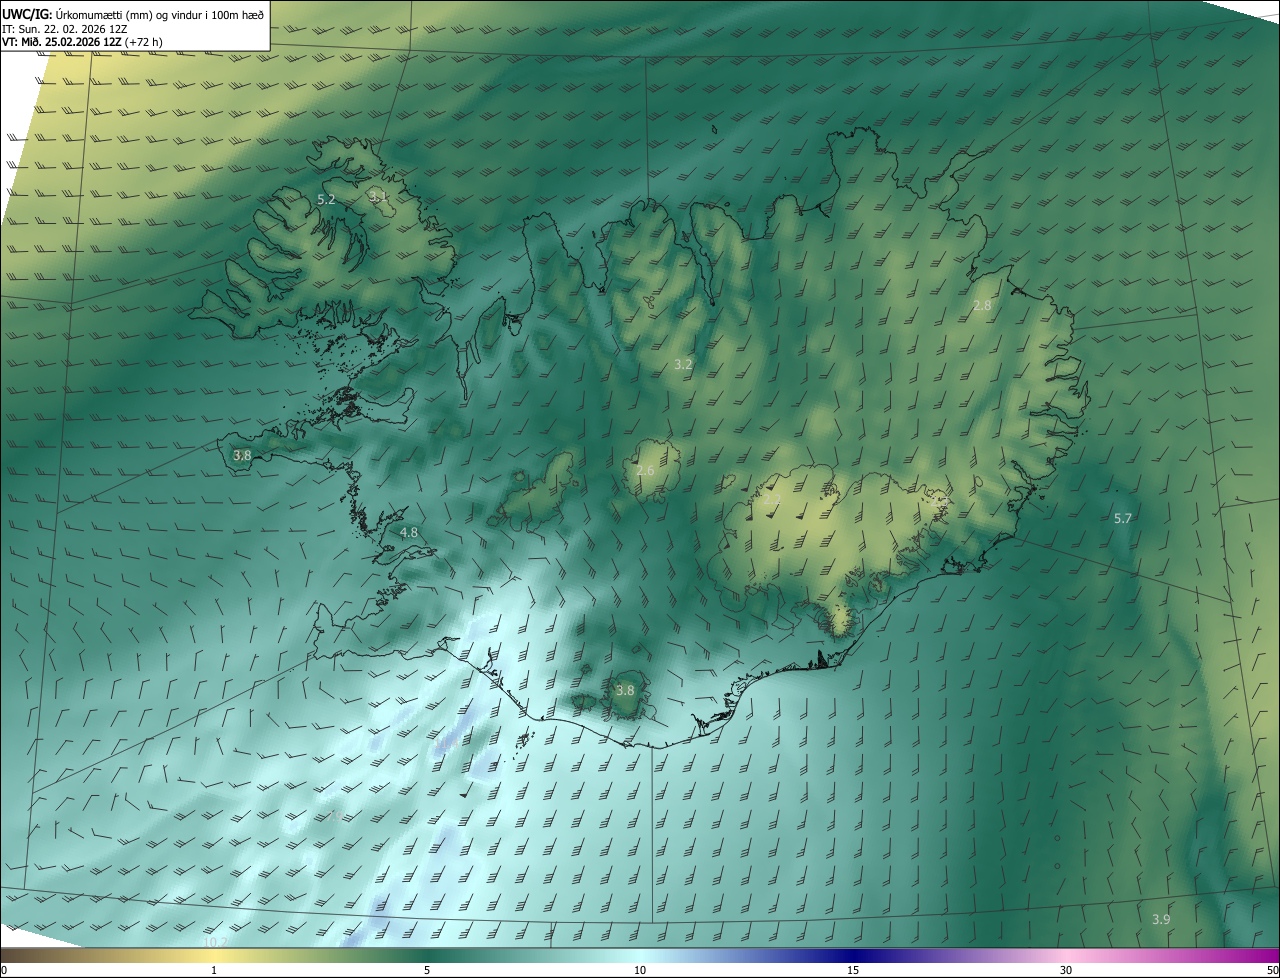Click the initial time line "IT: Sun. 22. 02. 2026 12Z"
Image resolution: width=1280 pixels, height=978 pixels.
click(x=64, y=28)
